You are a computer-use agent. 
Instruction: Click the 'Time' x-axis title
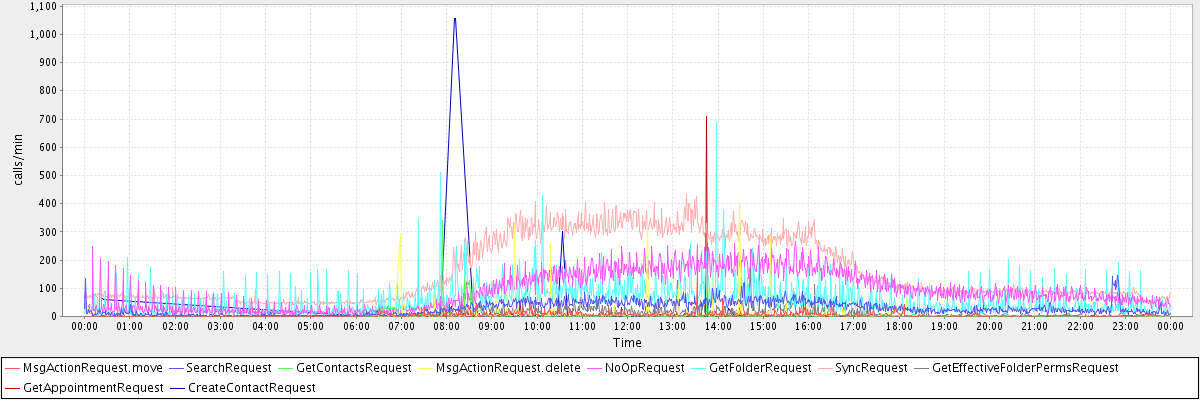point(627,342)
